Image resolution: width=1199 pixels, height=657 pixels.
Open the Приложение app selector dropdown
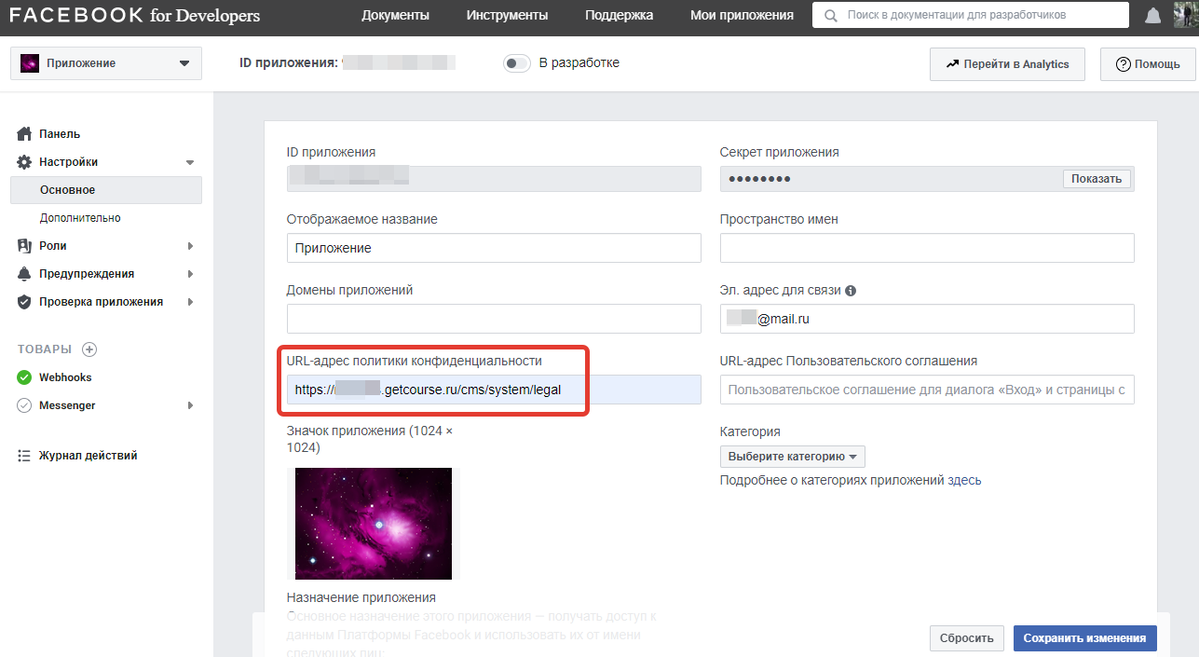tap(106, 63)
